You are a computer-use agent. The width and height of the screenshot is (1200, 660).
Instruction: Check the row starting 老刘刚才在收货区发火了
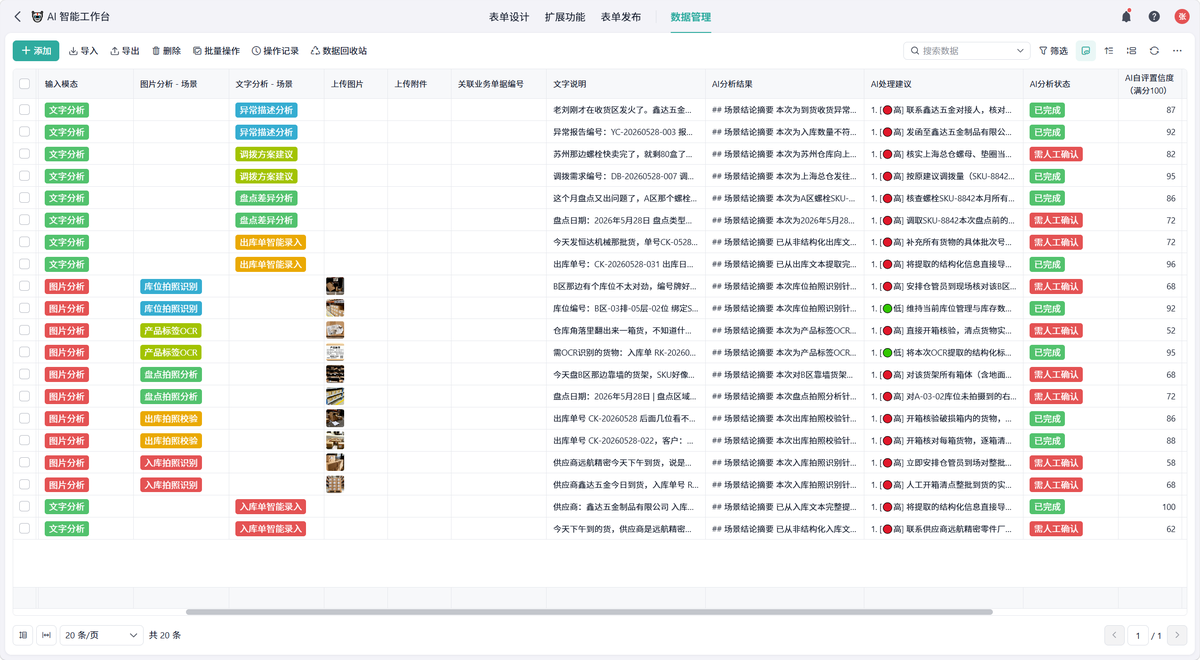coord(25,110)
